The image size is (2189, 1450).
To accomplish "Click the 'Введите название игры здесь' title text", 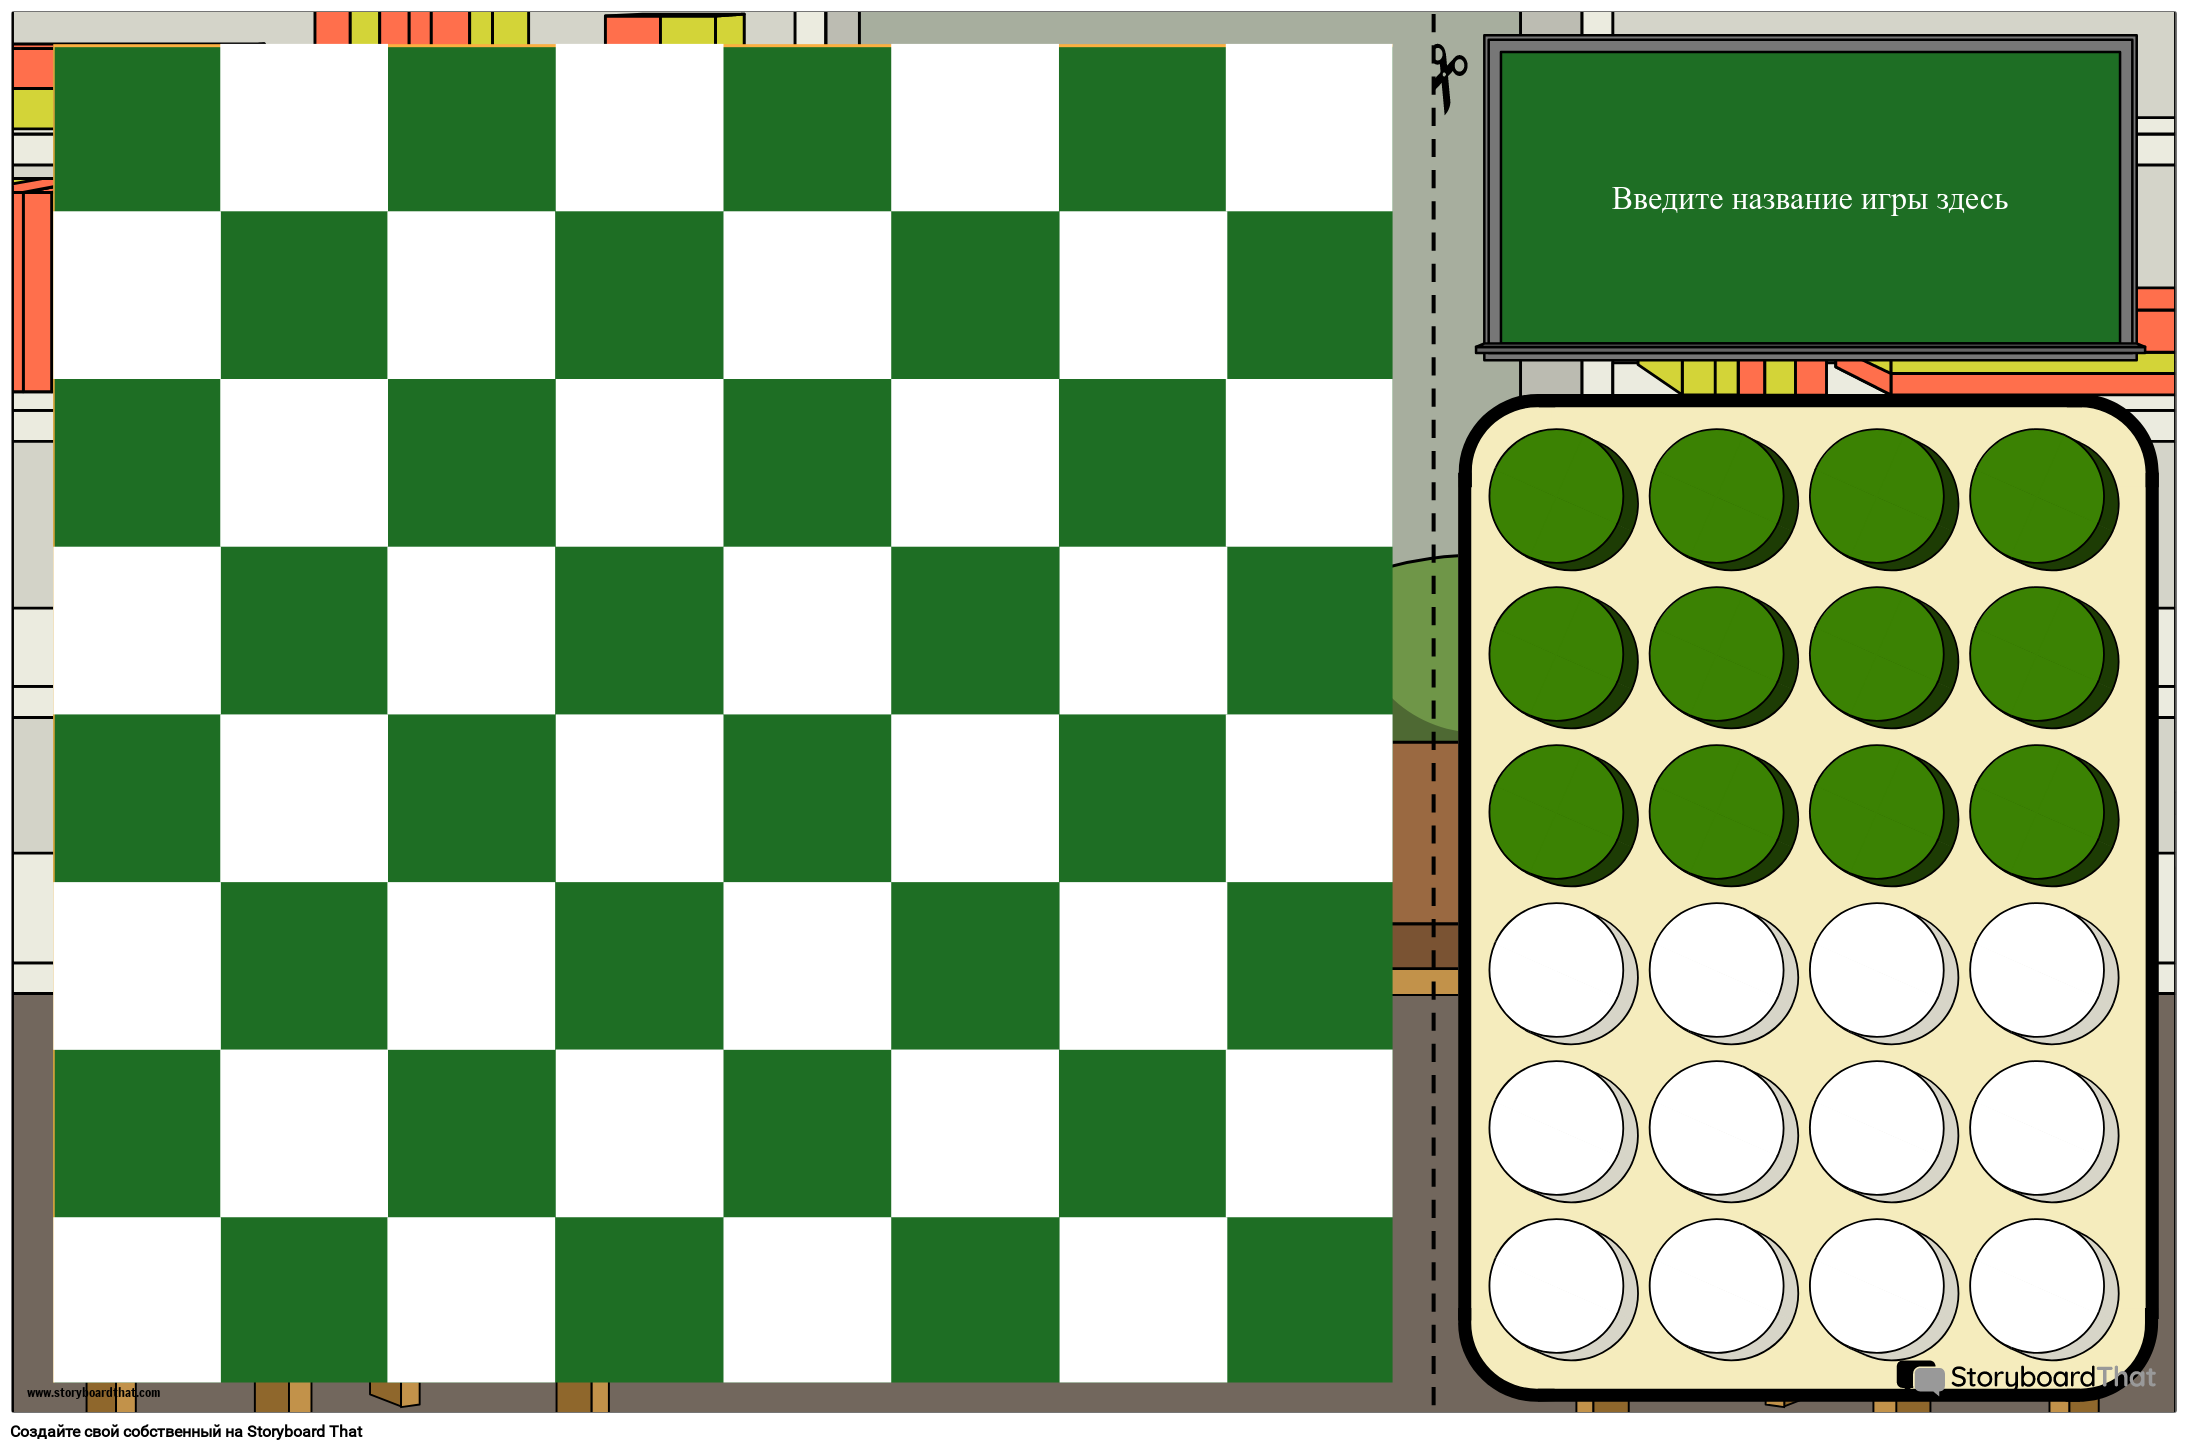I will pyautogui.click(x=1809, y=199).
